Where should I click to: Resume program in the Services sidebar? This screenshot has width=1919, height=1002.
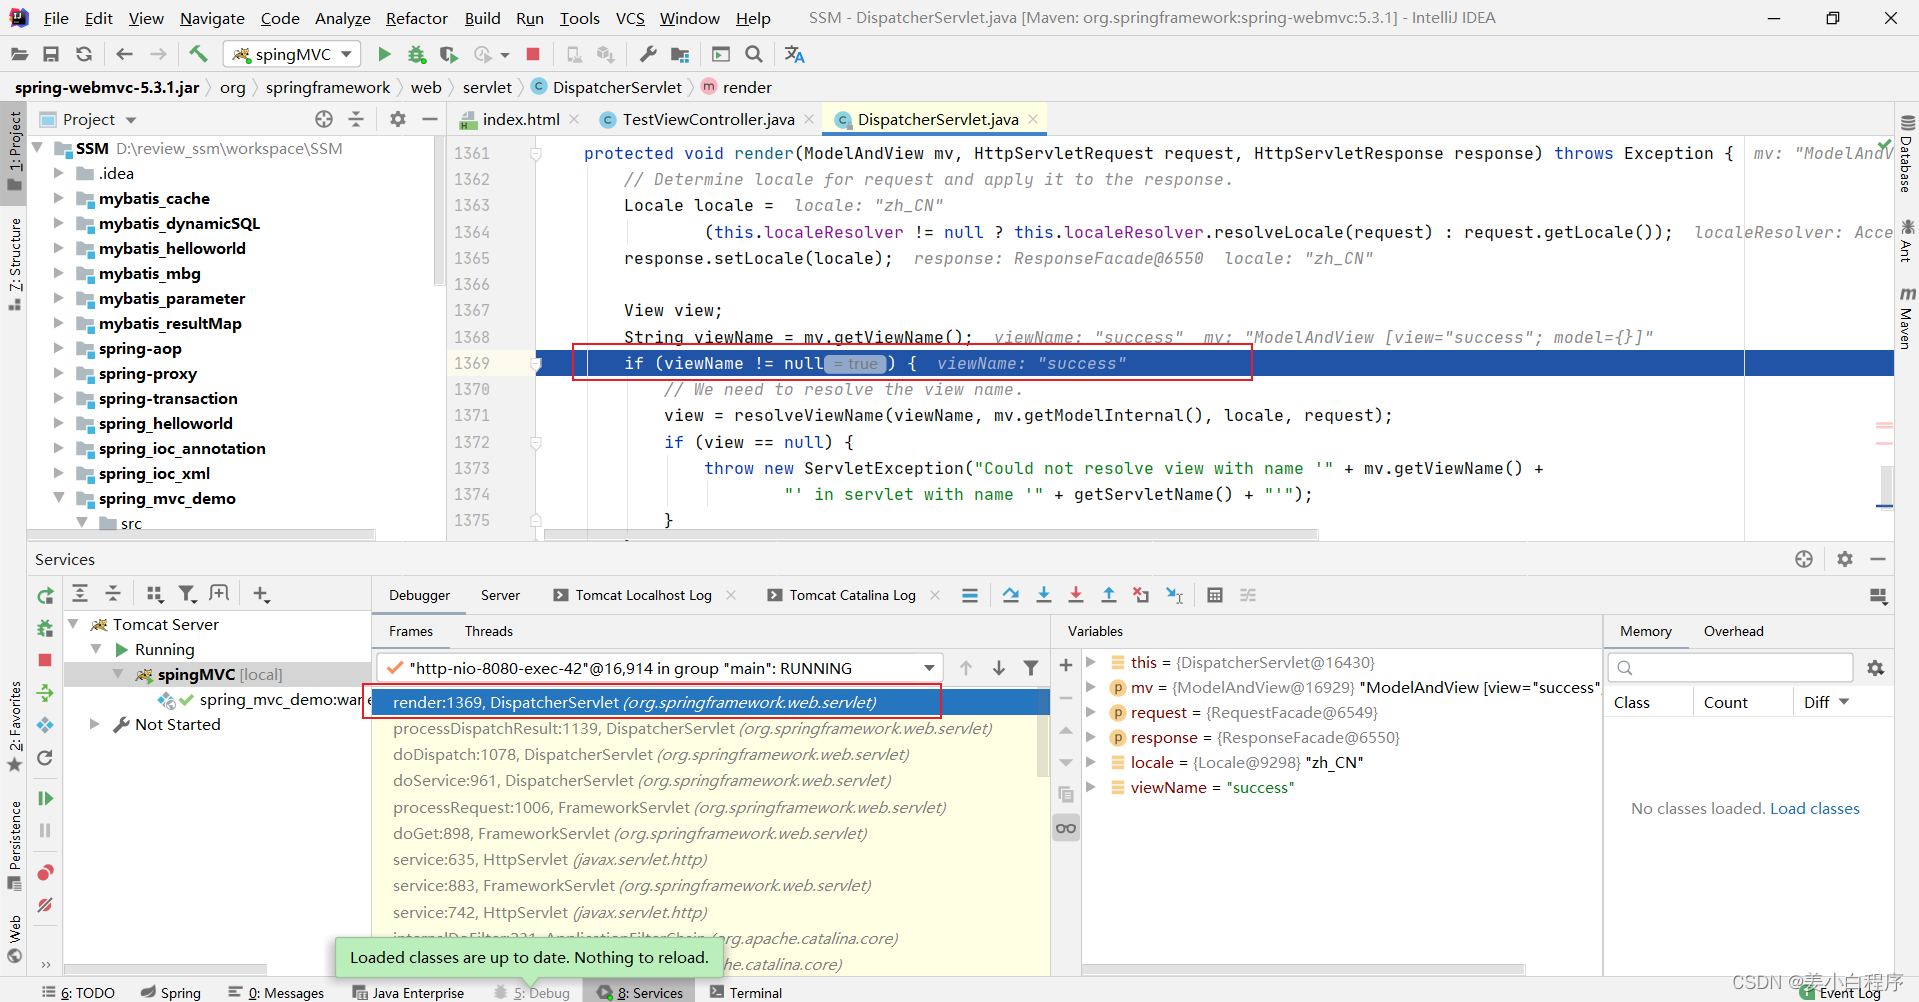pyautogui.click(x=45, y=798)
